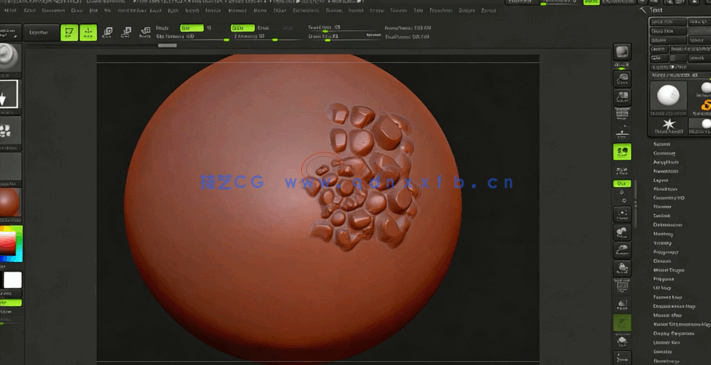
Task: Activate the Edit mode button
Action: click(69, 33)
